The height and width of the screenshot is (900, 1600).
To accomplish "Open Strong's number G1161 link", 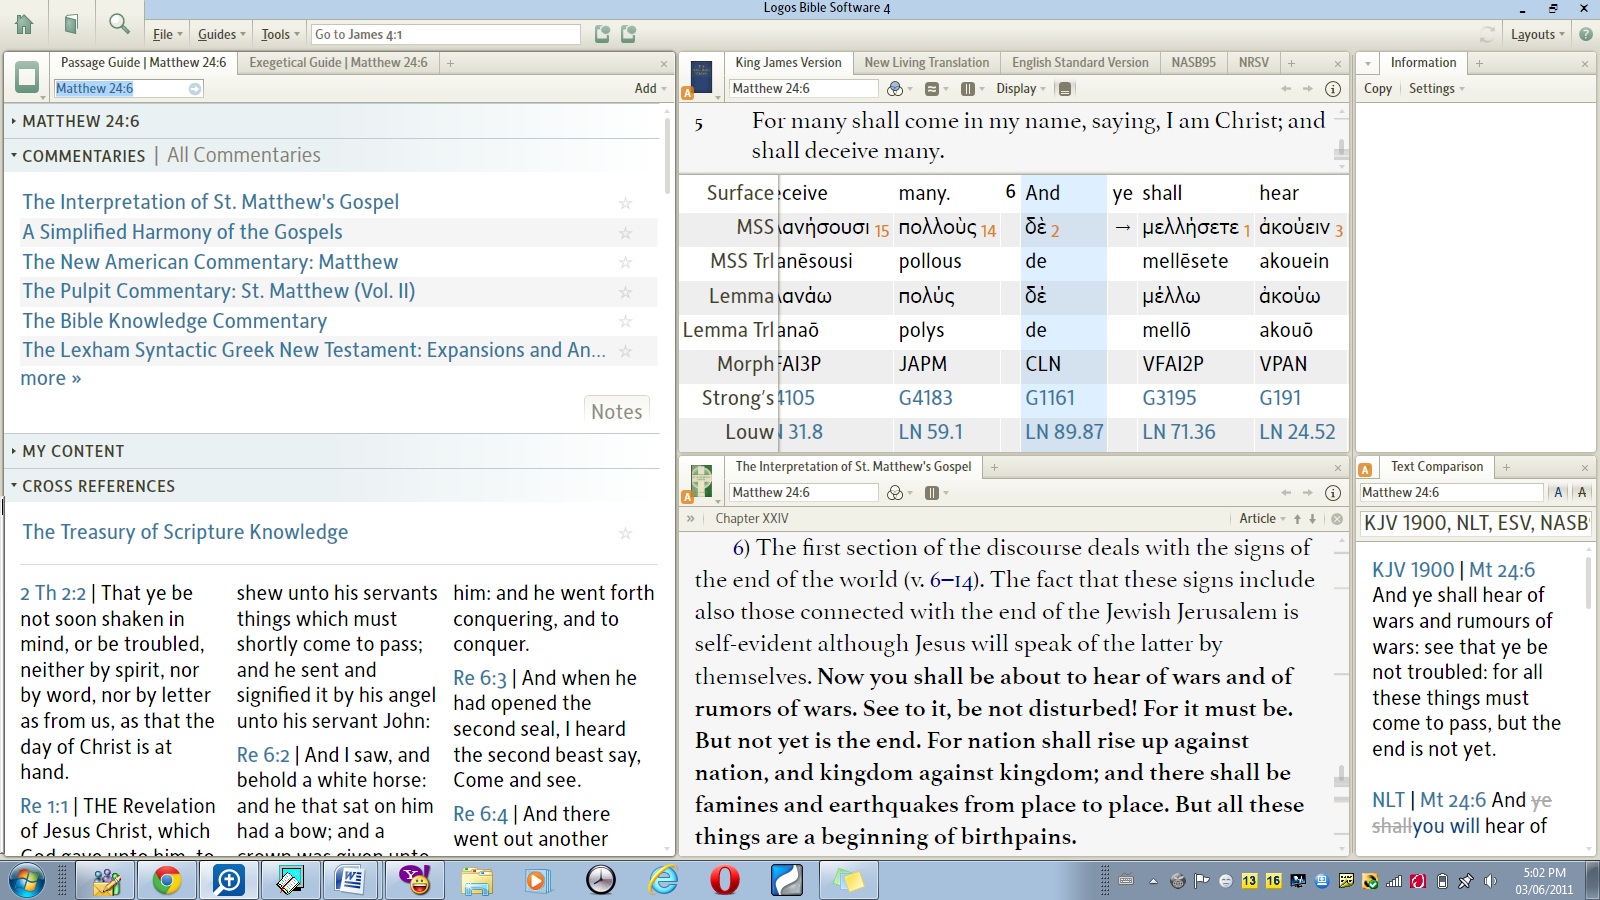I will 1050,398.
